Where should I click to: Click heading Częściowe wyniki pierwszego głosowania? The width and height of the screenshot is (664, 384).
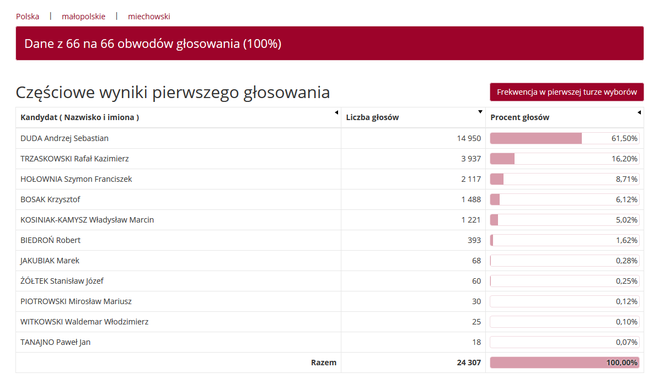click(x=173, y=92)
